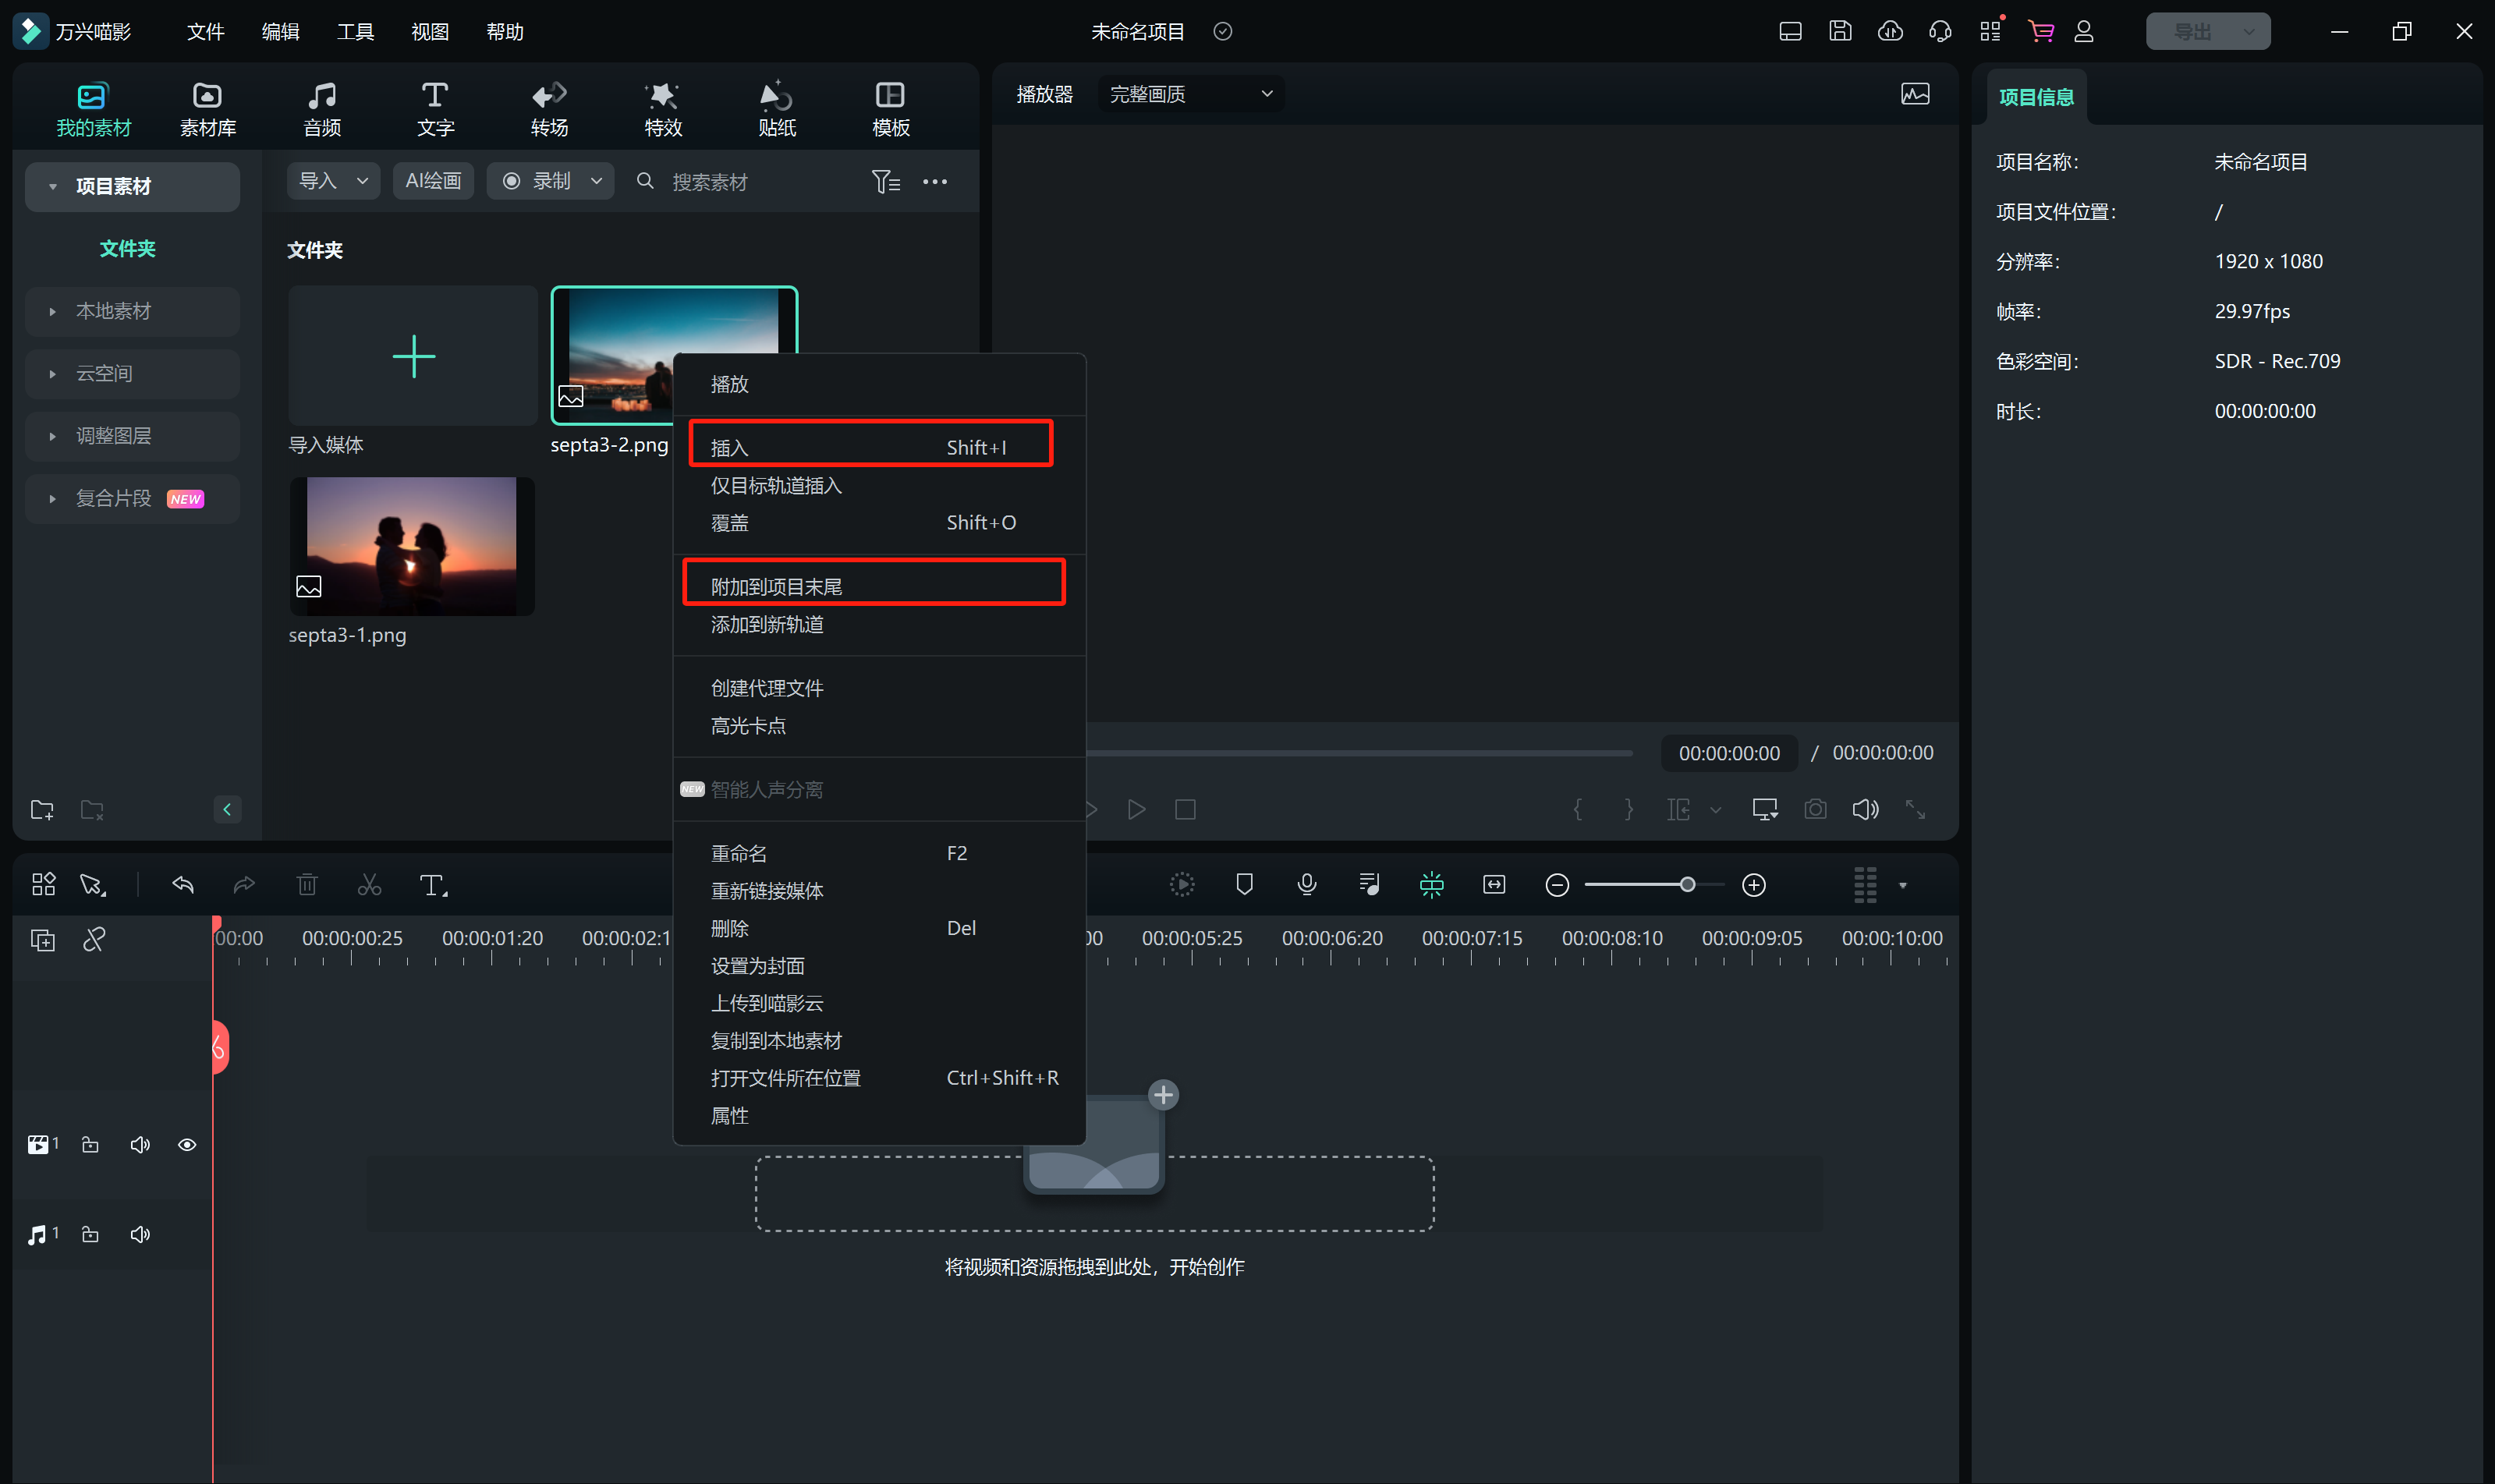This screenshot has height=1484, width=2495.
Task: Expand the 本地素材 tree item
Action: [x=53, y=311]
